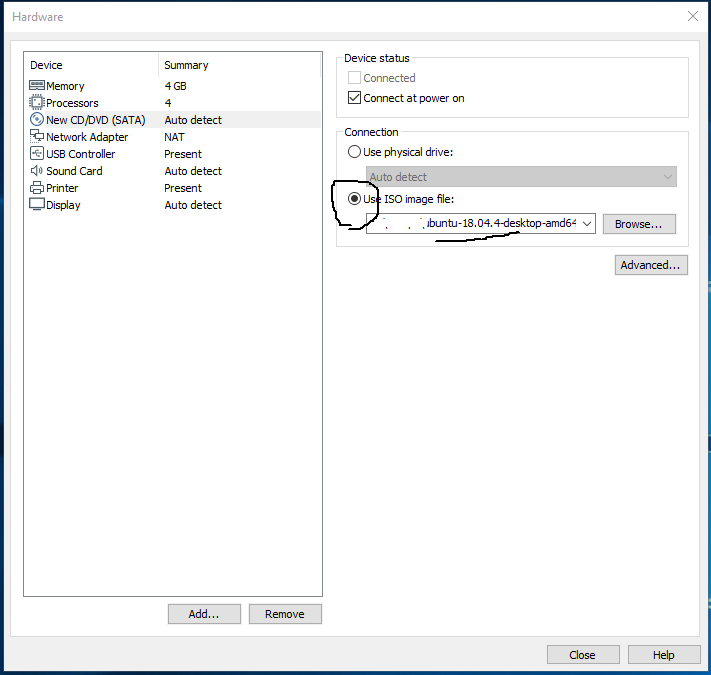Toggle the Connected checkbox
The image size is (711, 675).
click(354, 78)
